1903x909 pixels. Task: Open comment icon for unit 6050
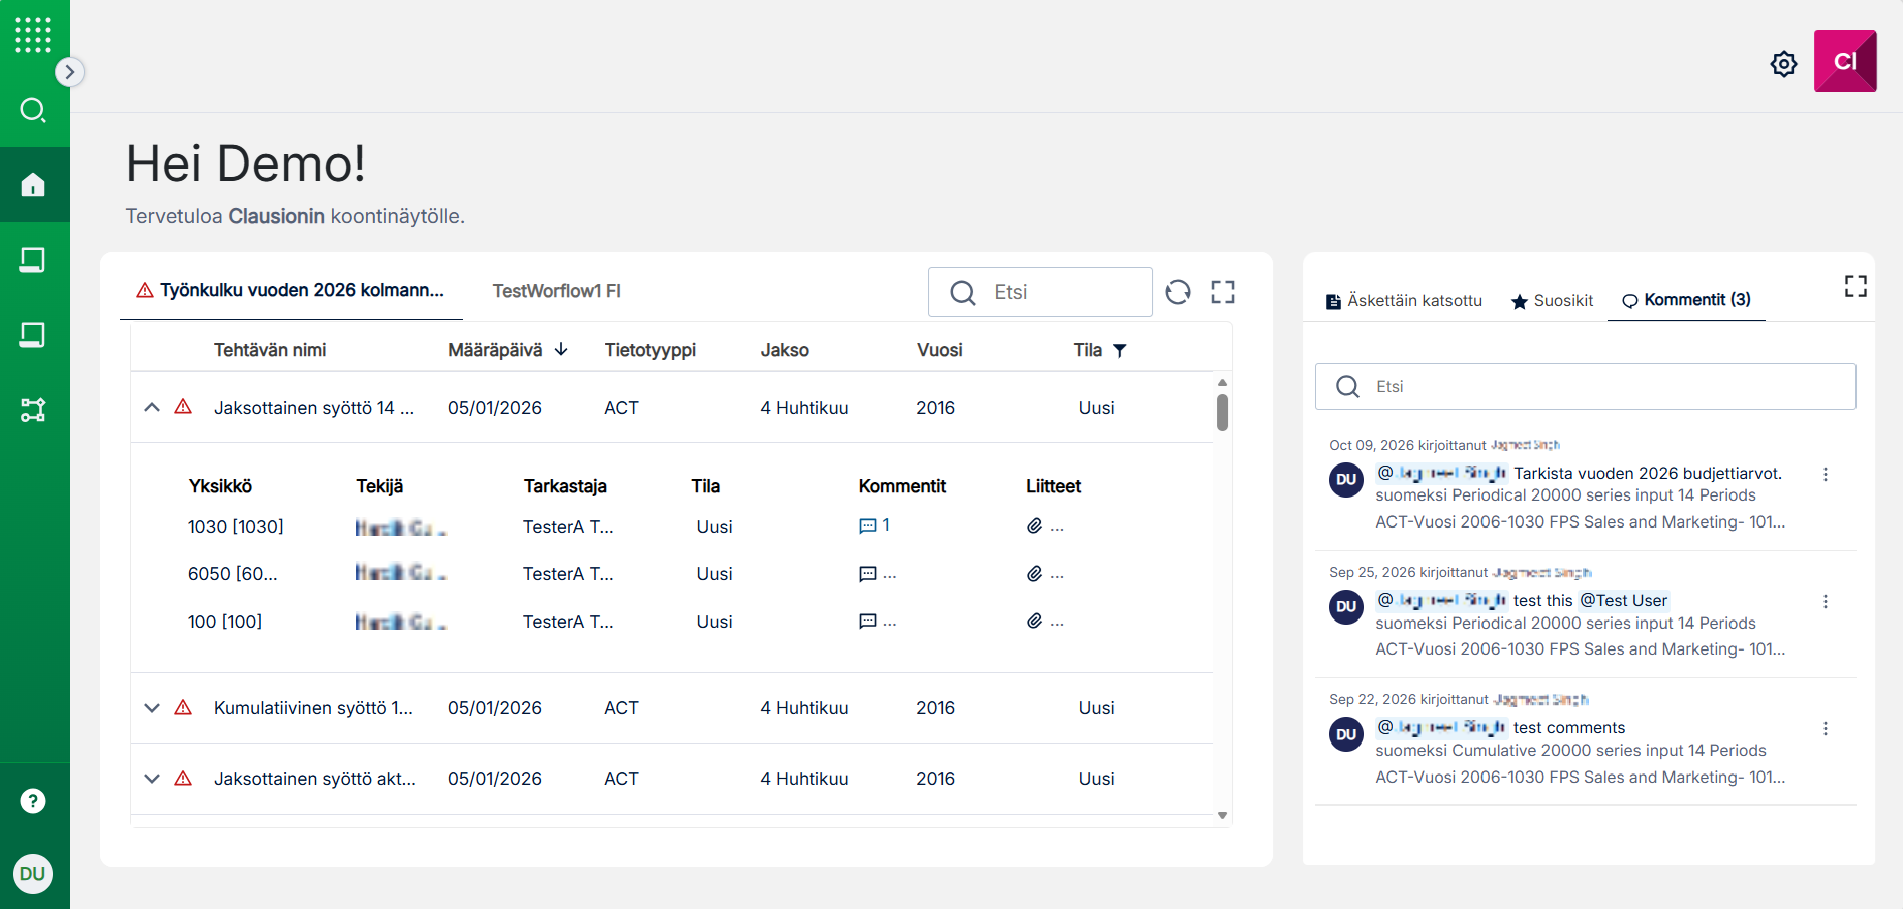[x=867, y=574]
